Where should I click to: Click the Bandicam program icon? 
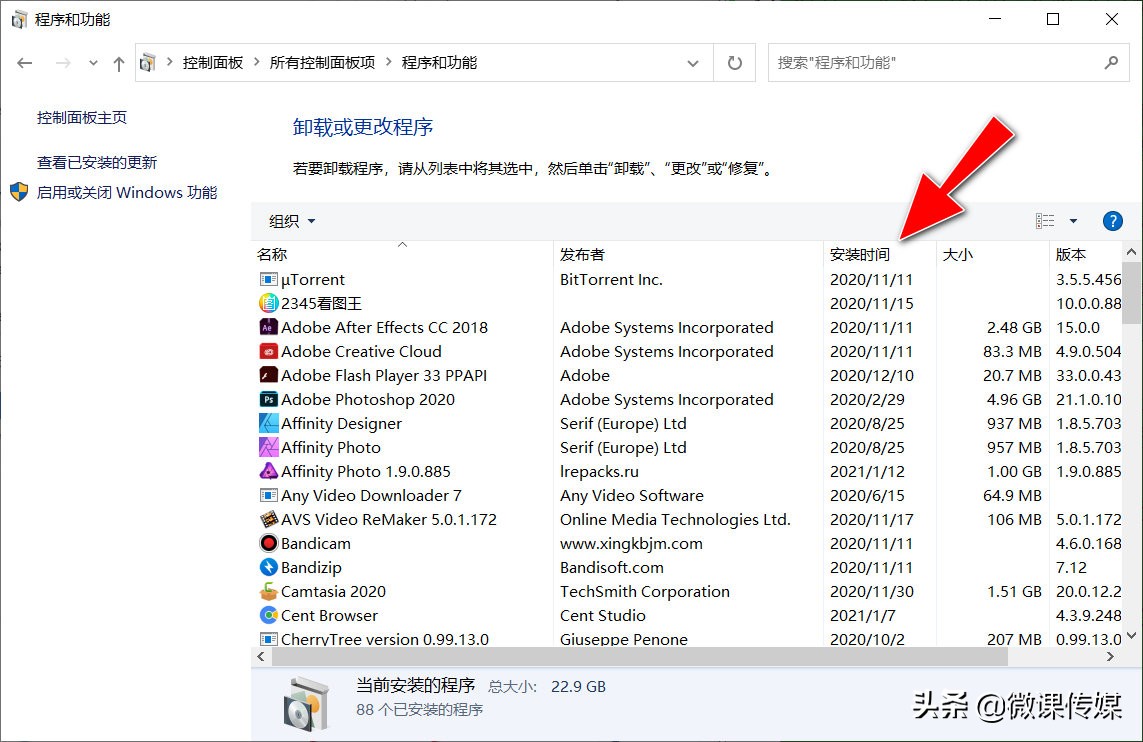pos(268,543)
